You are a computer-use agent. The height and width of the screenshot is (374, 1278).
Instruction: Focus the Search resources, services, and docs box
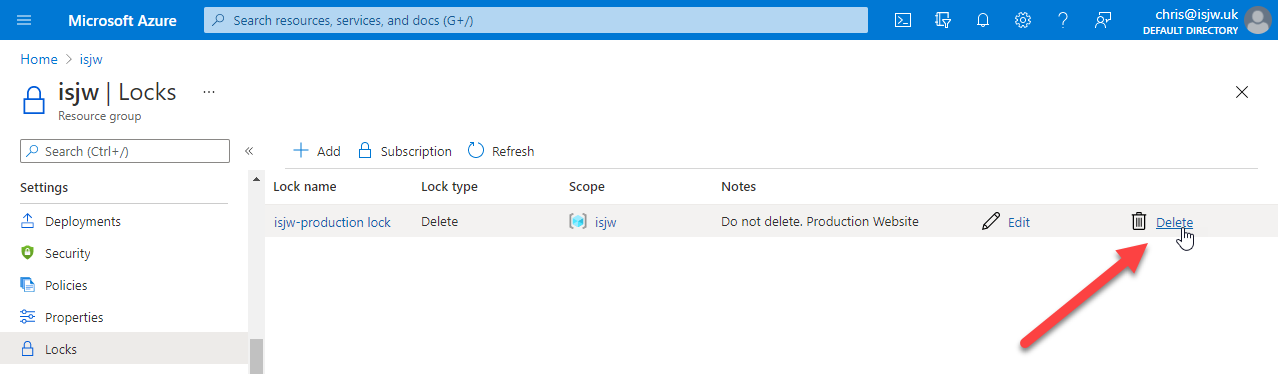click(x=536, y=20)
